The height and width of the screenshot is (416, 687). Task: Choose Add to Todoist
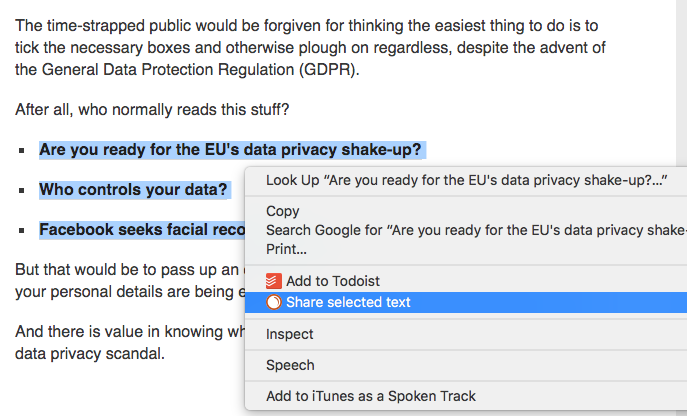tap(466, 281)
